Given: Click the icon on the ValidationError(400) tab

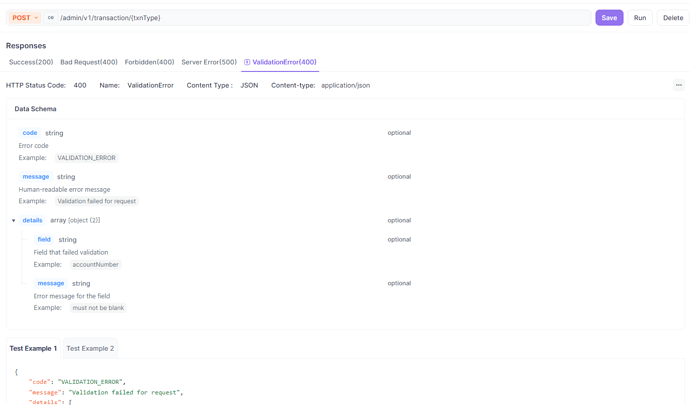Looking at the screenshot, I should (x=247, y=62).
